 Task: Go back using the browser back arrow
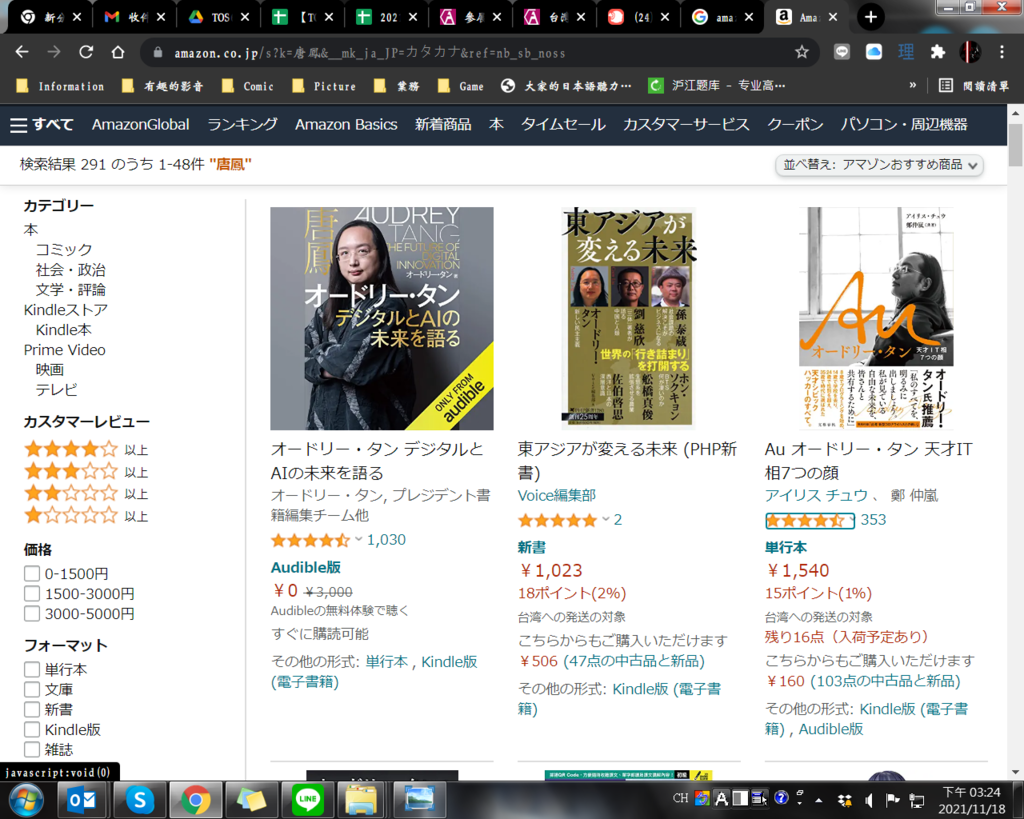22,52
